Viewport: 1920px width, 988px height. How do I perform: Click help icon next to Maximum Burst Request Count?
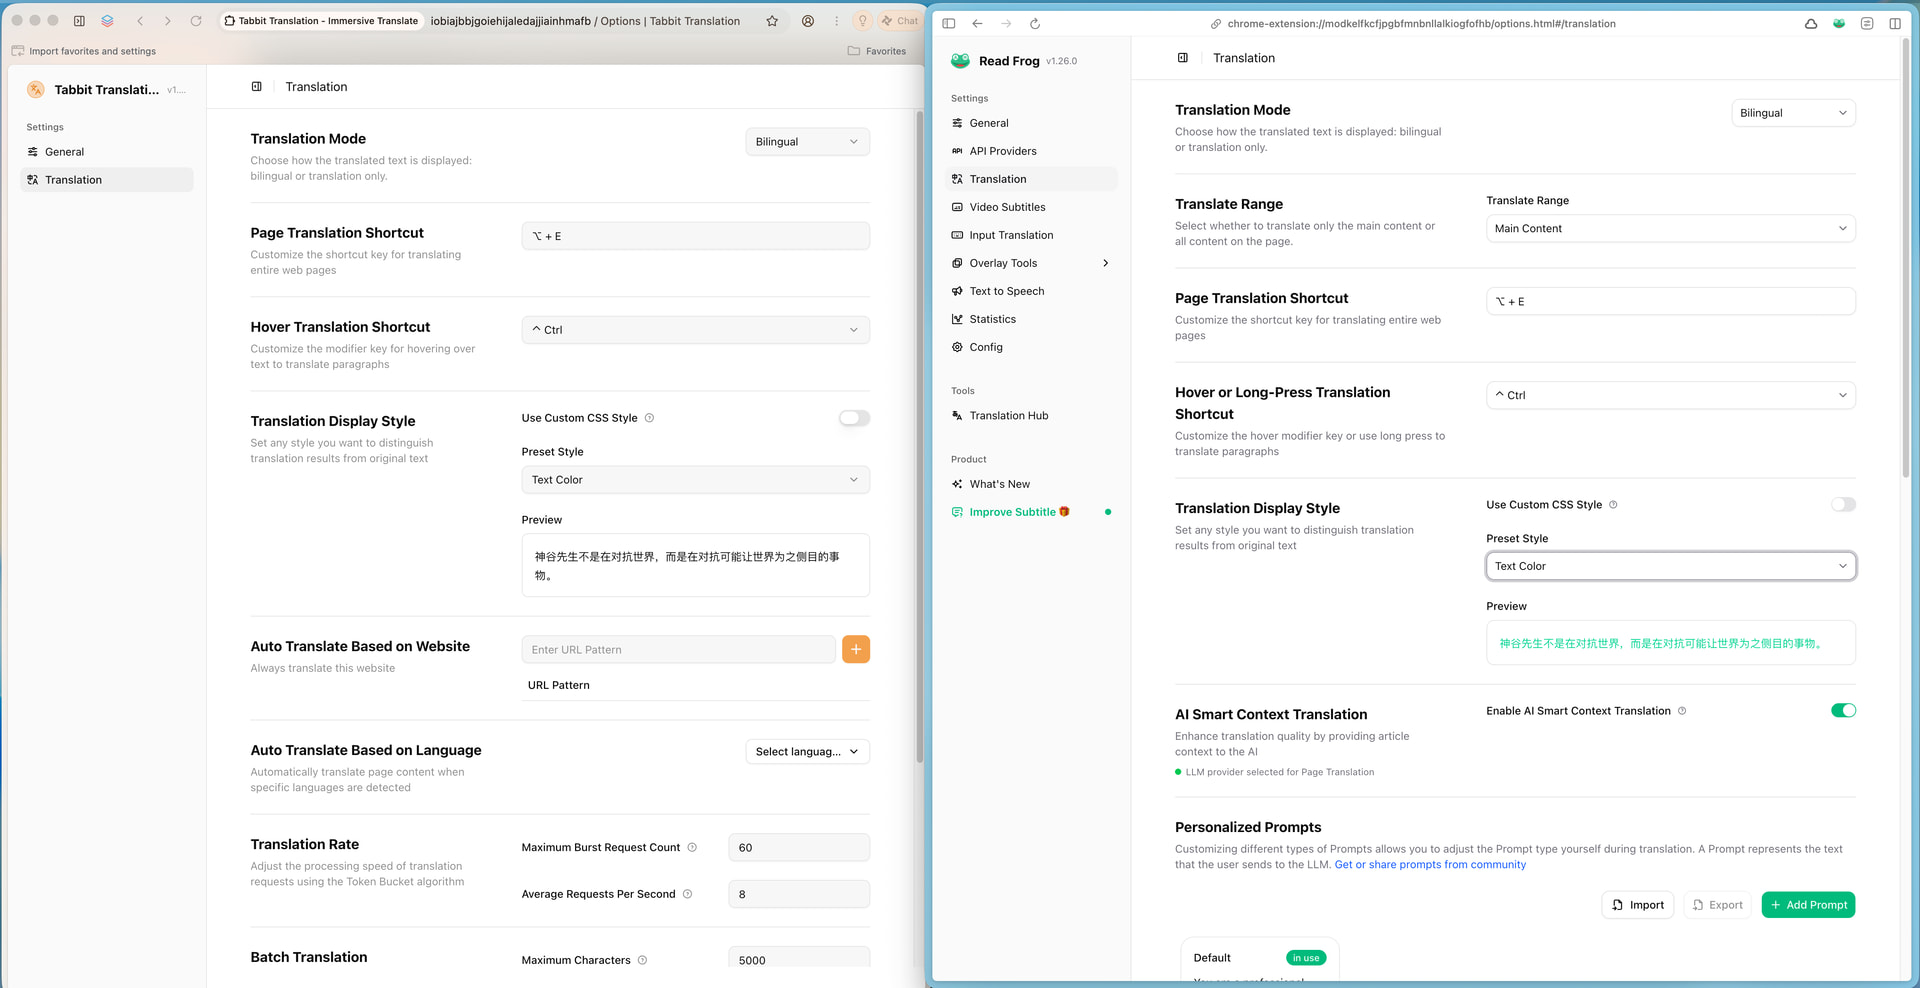(692, 848)
